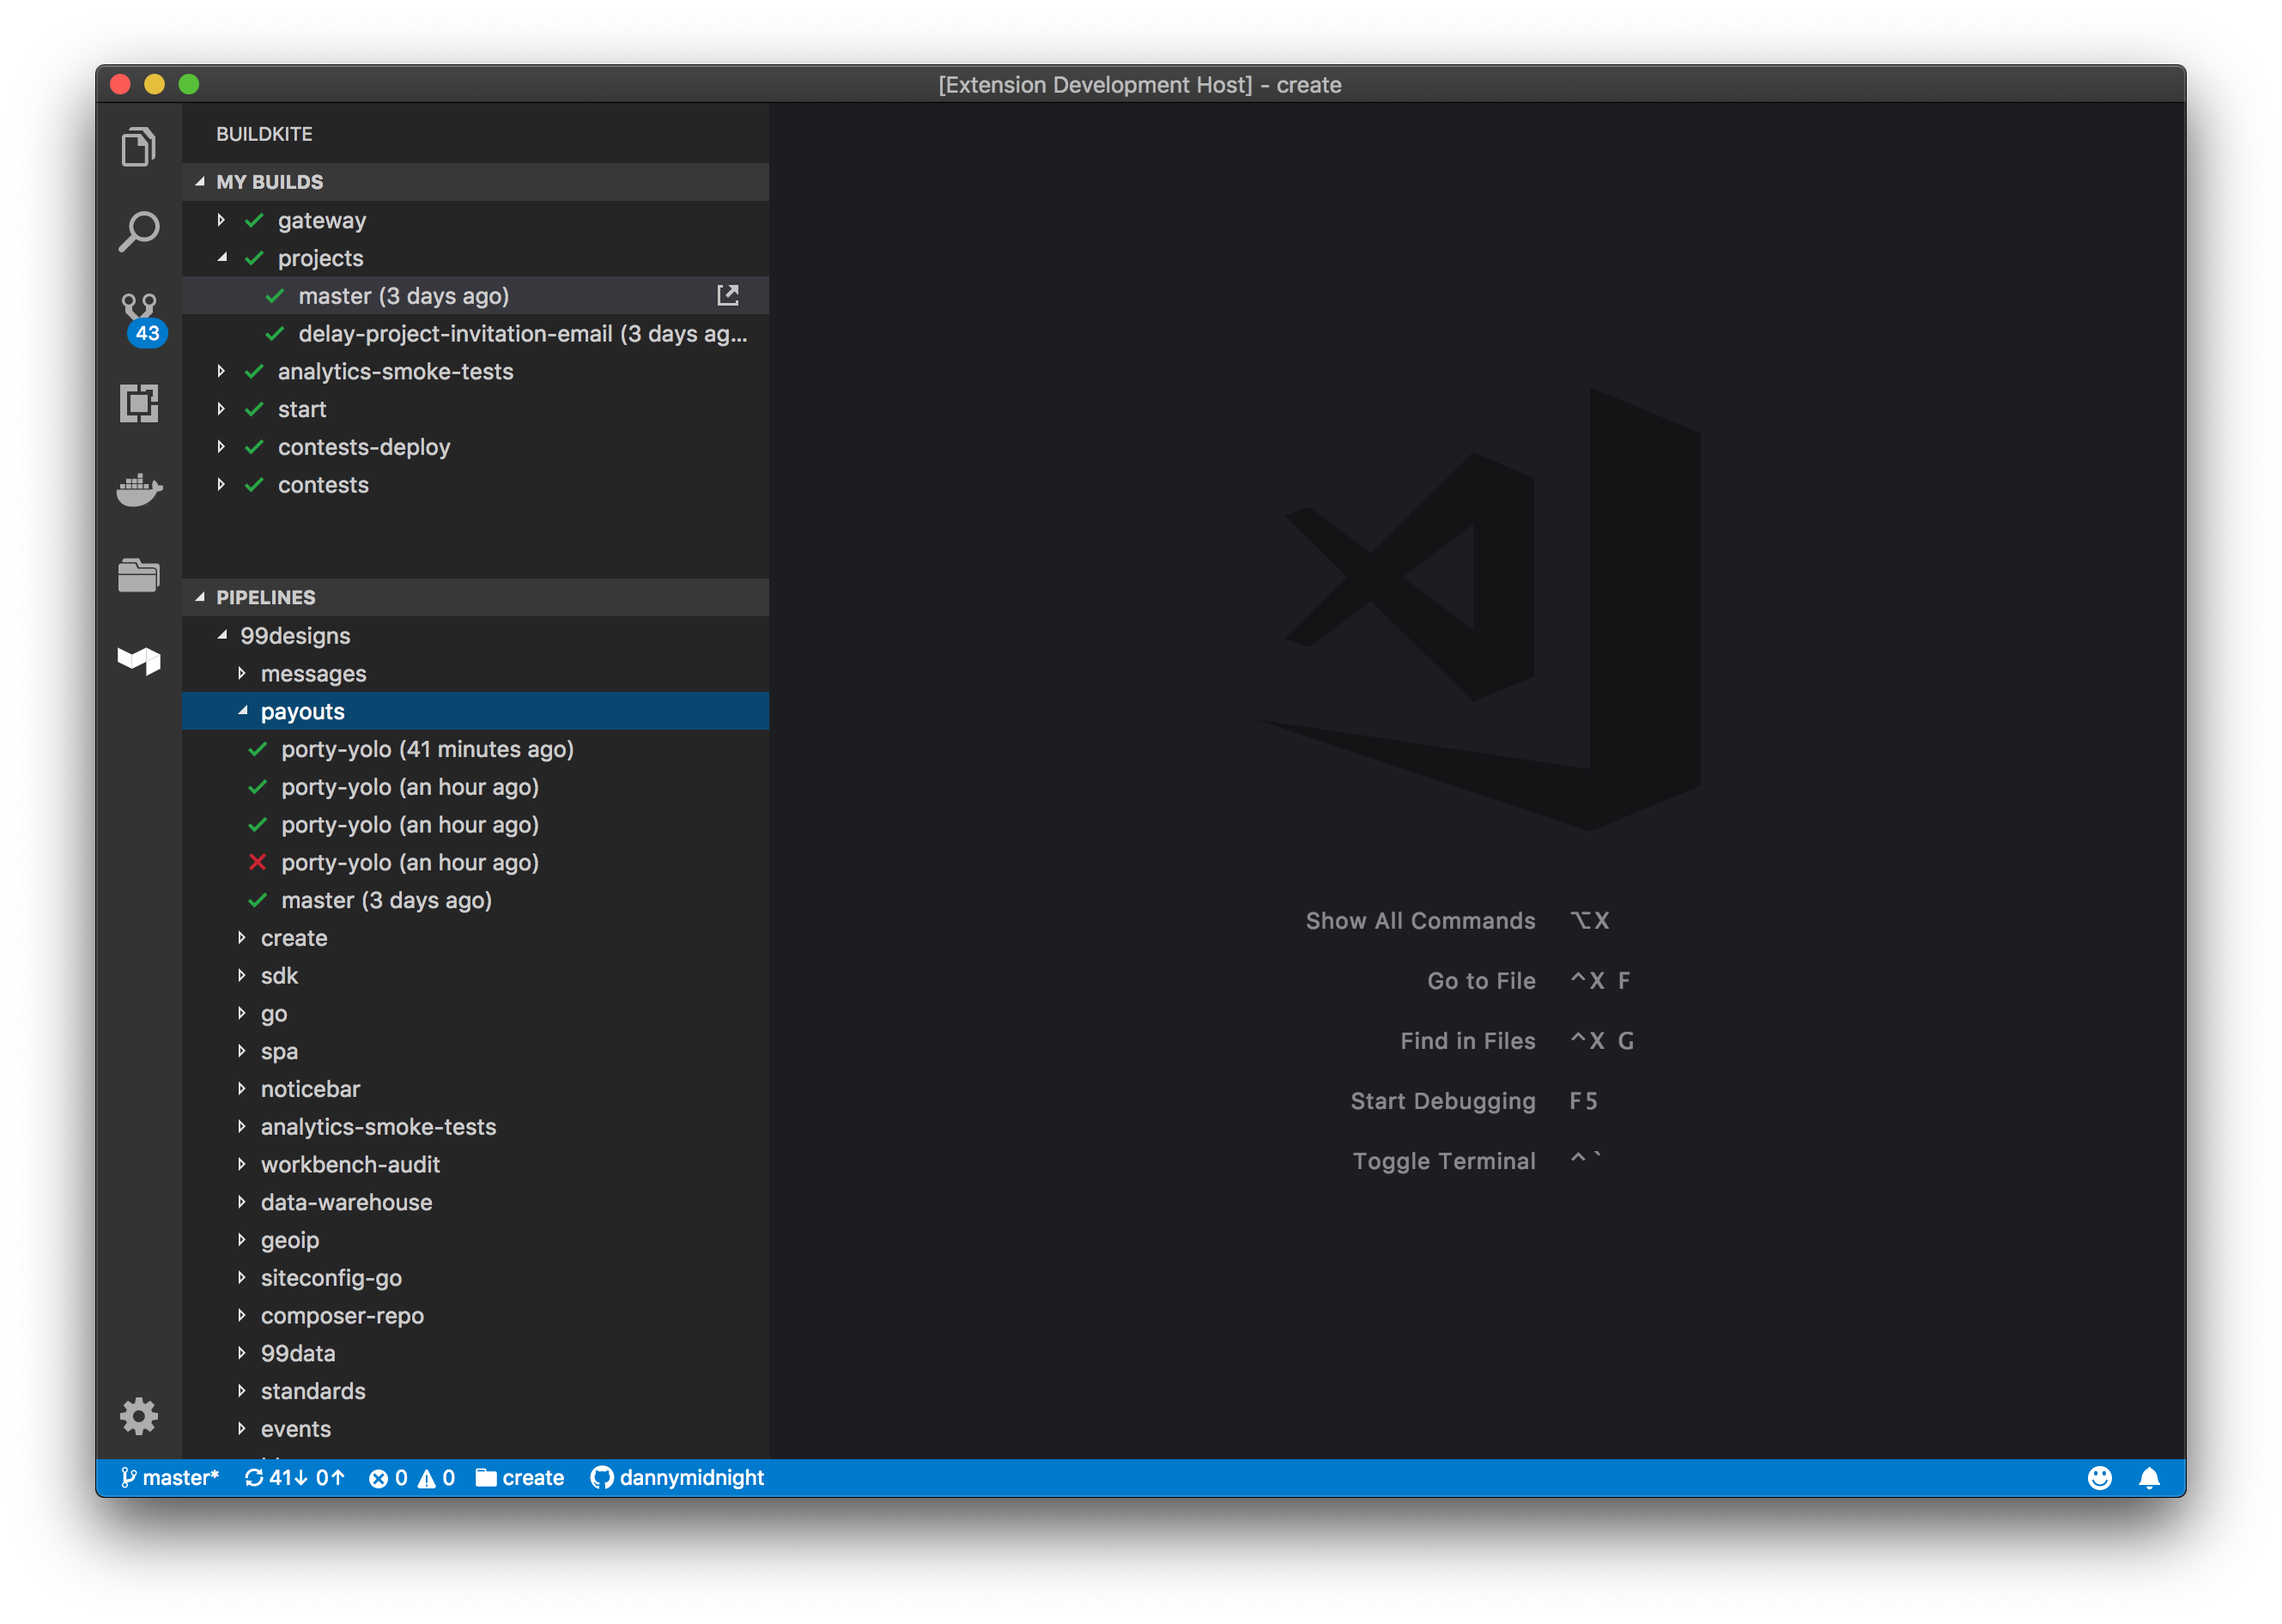Click the master* branch in status bar

pos(169,1477)
